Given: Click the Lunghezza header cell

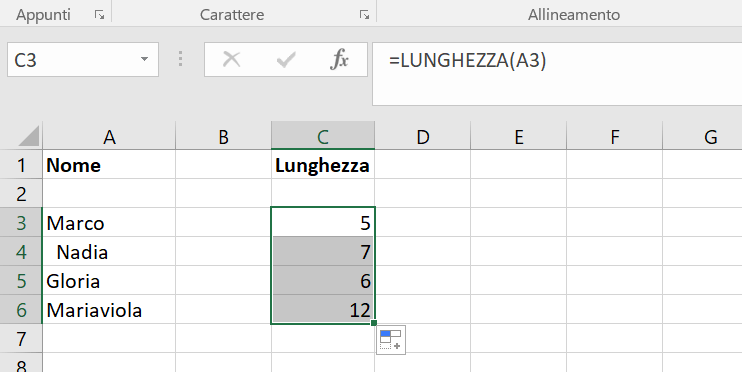Looking at the screenshot, I should (x=323, y=165).
